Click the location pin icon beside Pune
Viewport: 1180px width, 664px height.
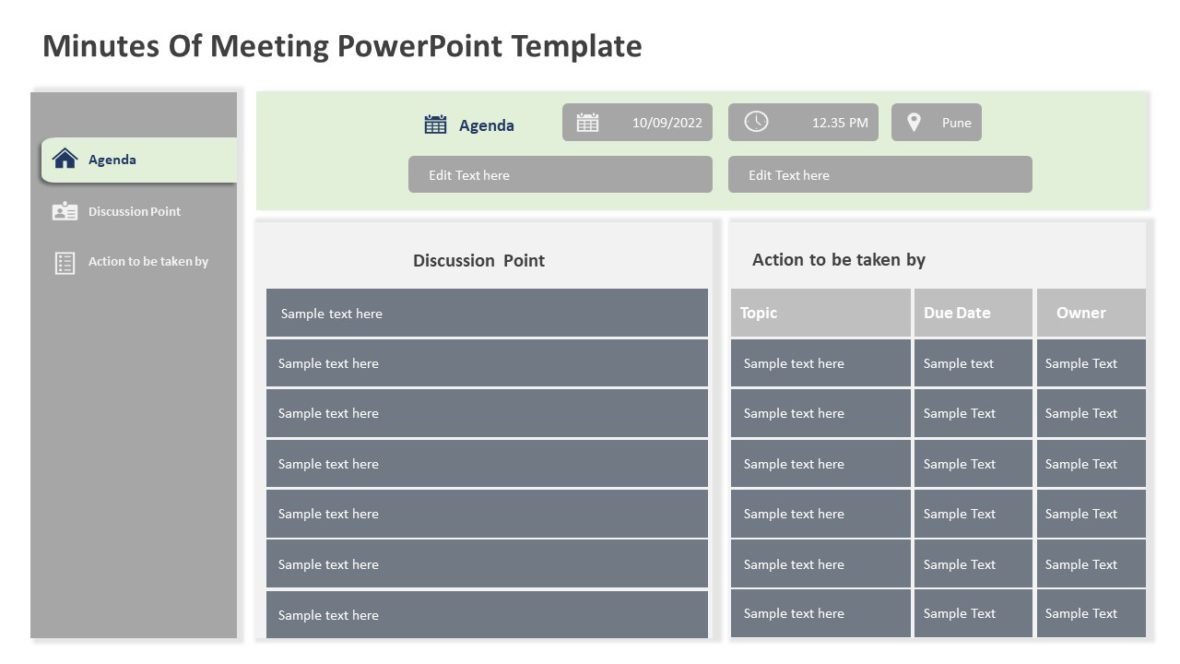(911, 122)
